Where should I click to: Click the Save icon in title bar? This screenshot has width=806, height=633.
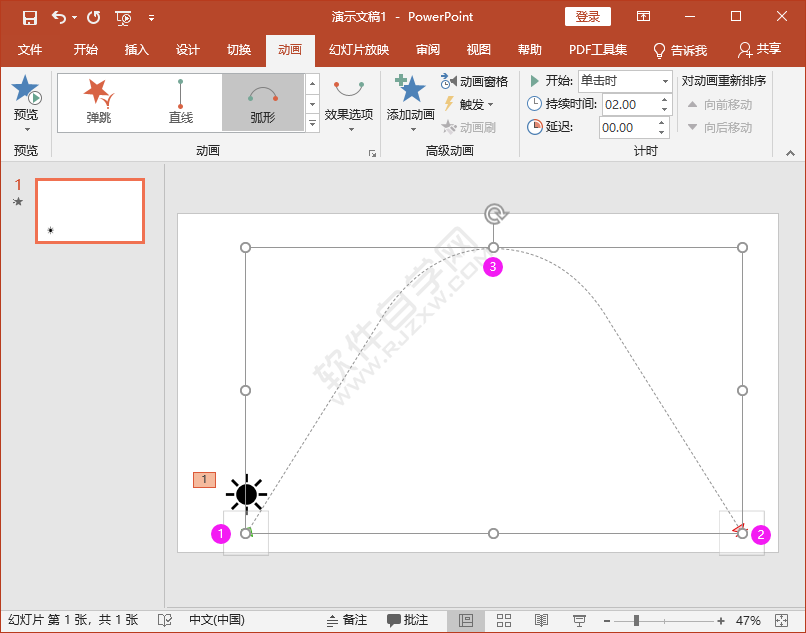coord(30,17)
